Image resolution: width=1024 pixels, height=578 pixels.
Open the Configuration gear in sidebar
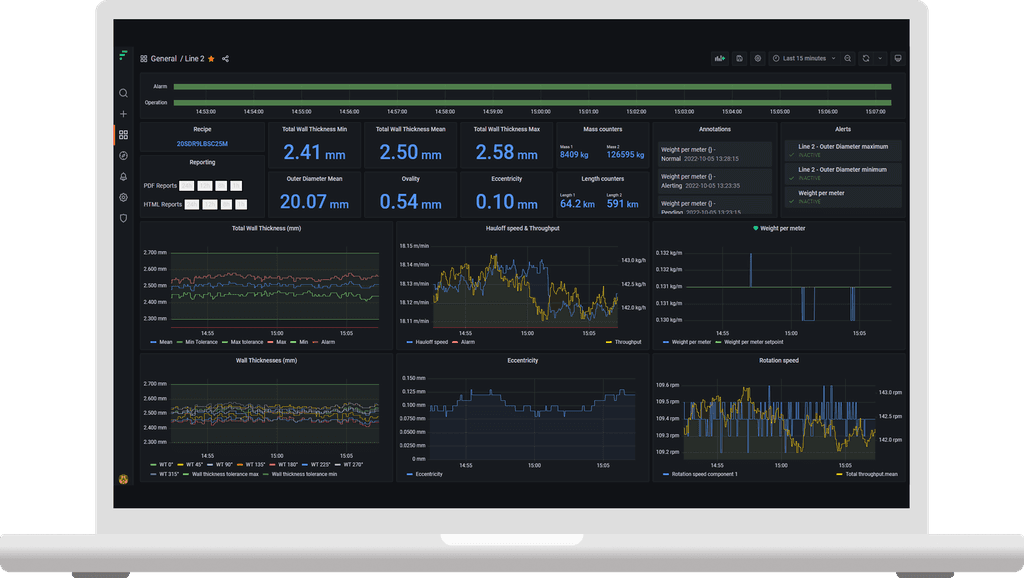pyautogui.click(x=123, y=197)
